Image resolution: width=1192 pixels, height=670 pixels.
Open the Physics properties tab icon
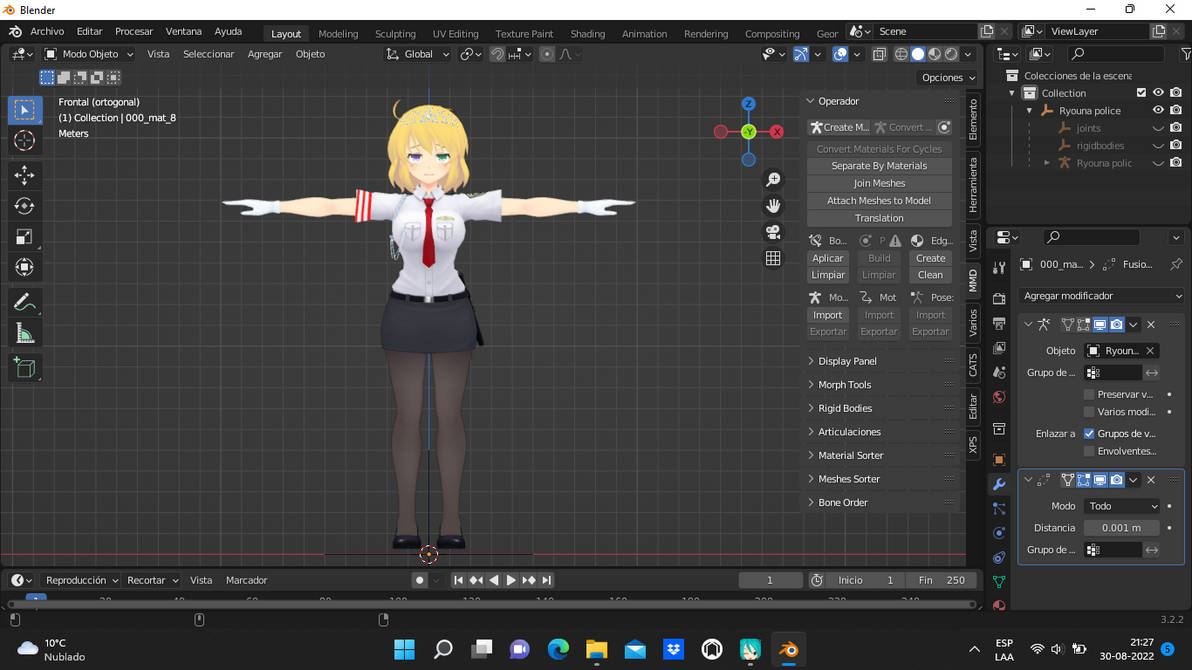coord(999,532)
